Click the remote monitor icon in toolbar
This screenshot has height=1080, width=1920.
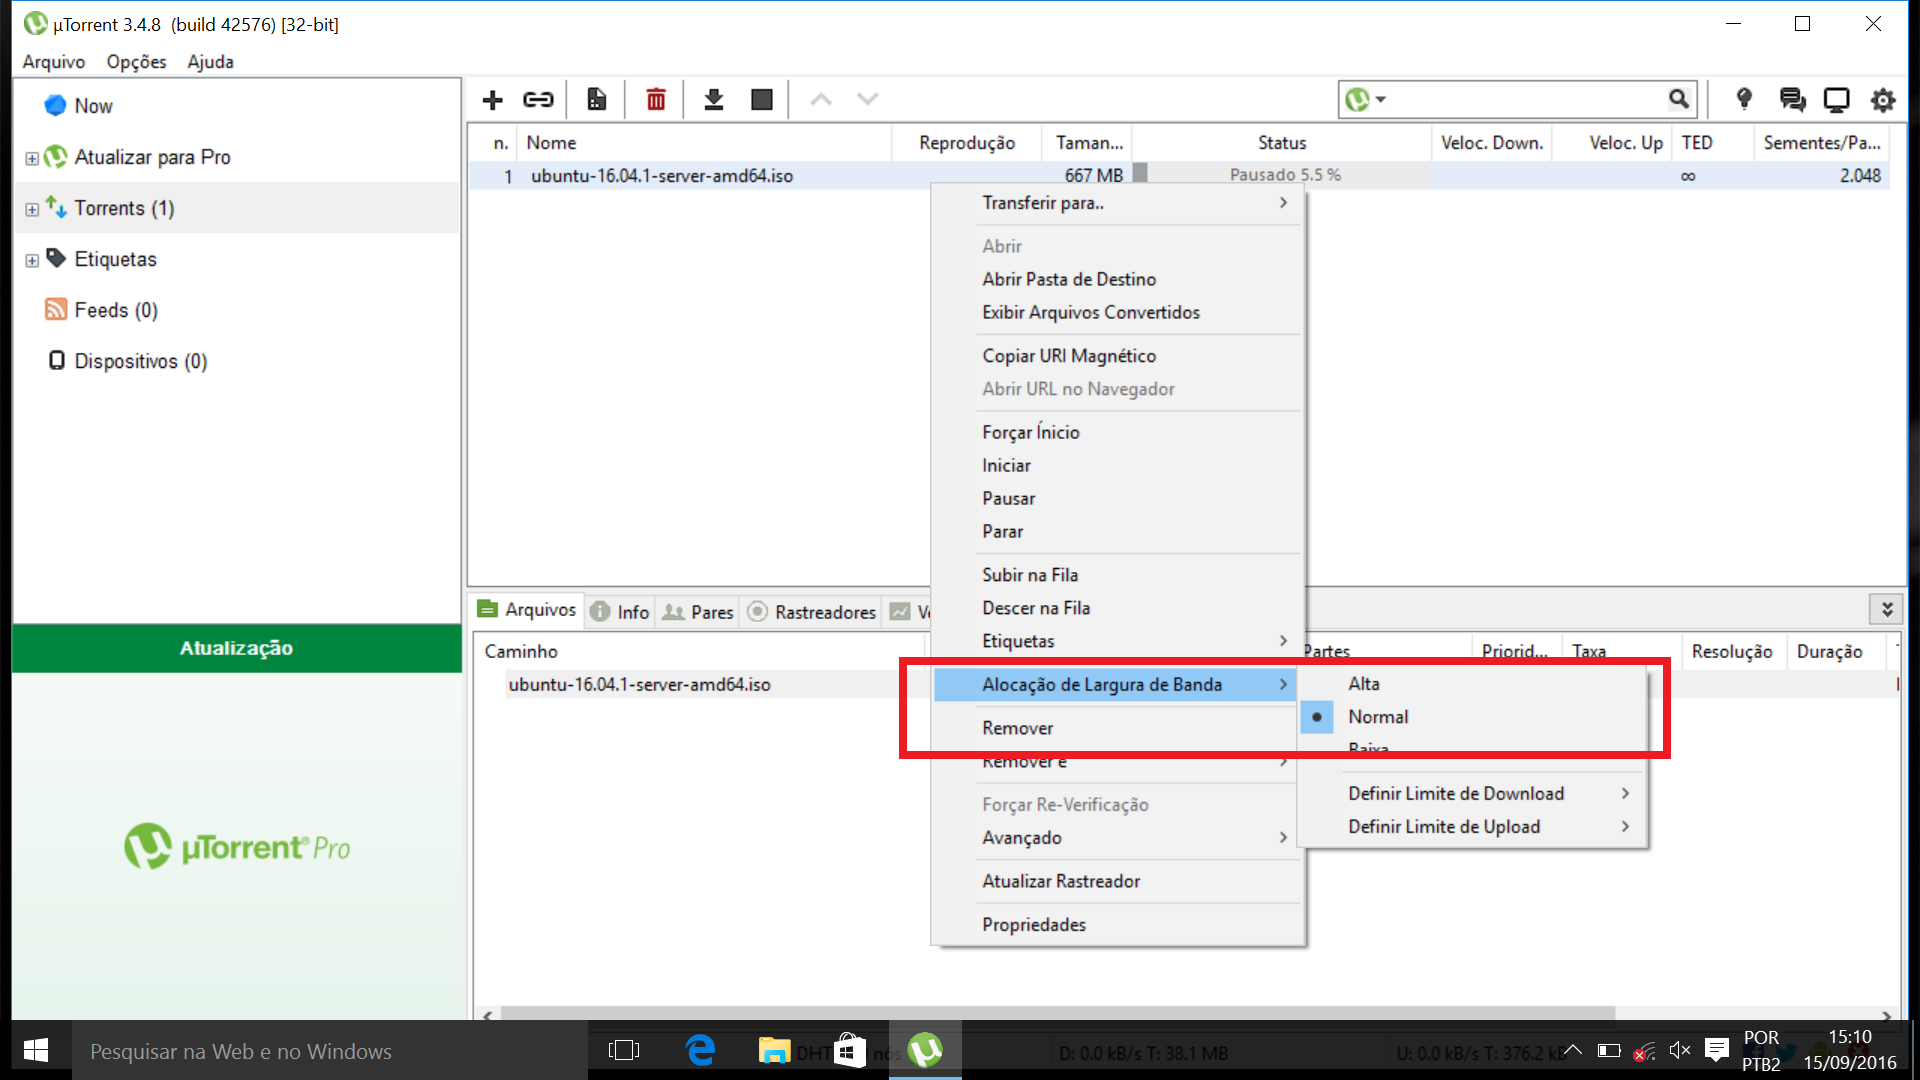tap(1837, 99)
